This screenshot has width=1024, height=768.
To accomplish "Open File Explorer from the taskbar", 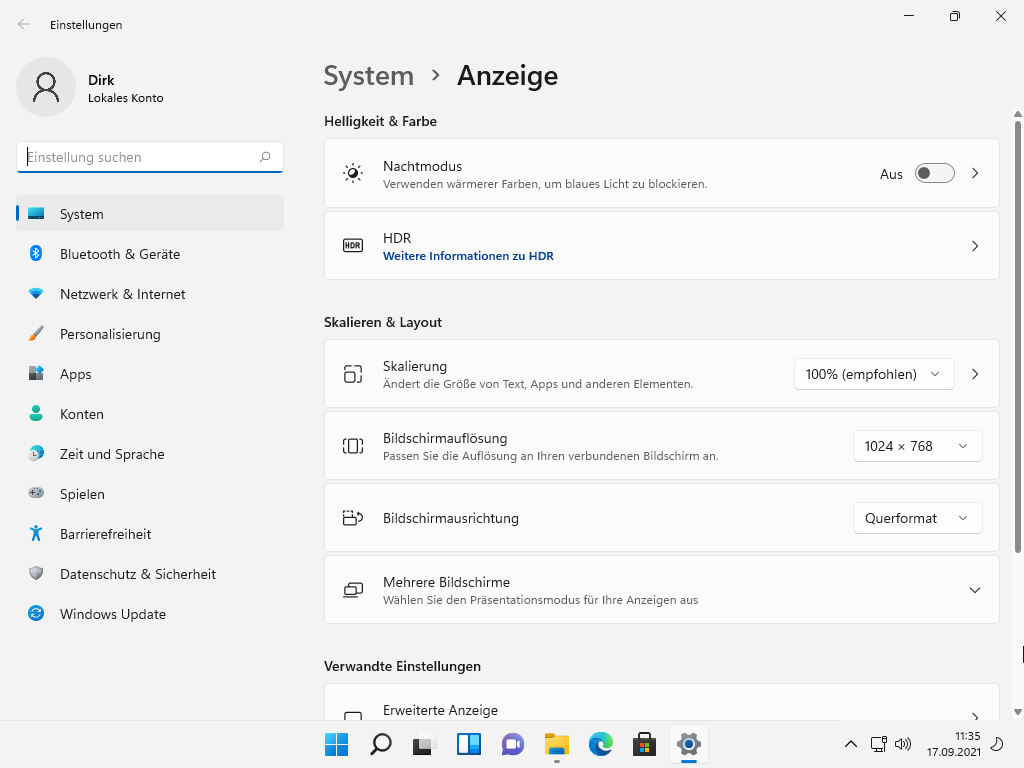I will (556, 744).
